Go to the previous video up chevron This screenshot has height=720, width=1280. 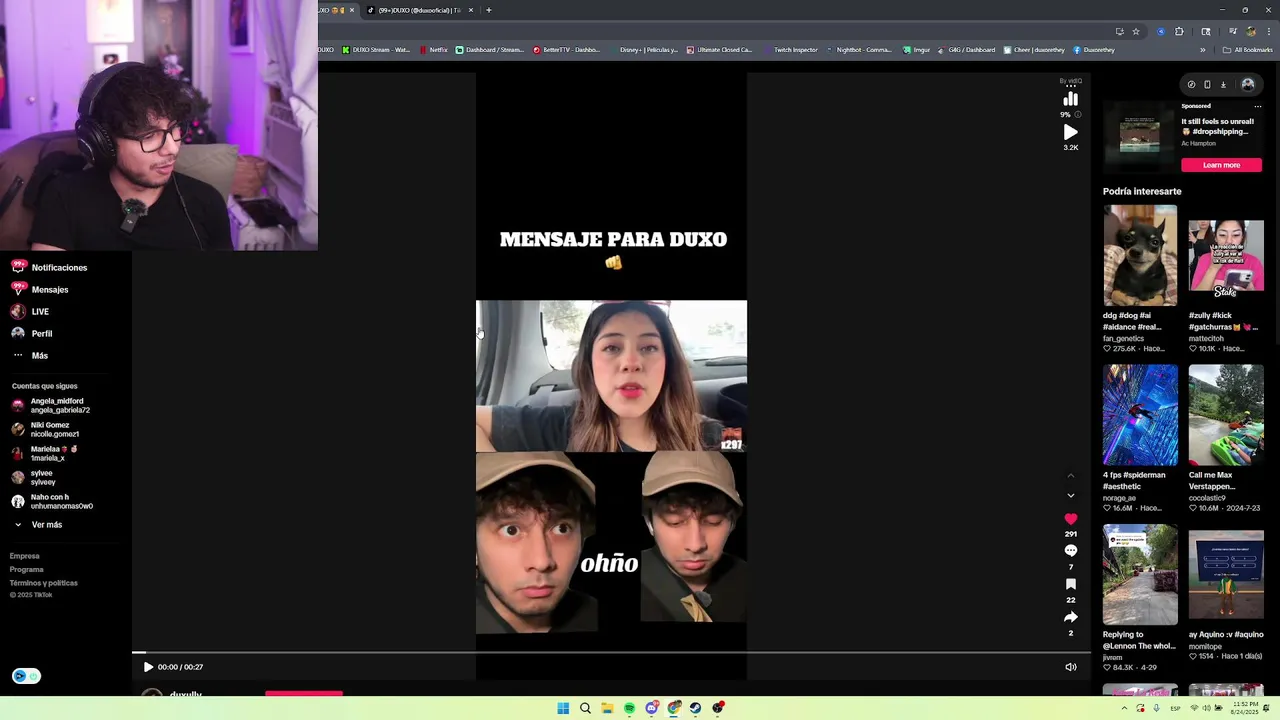(1071, 476)
